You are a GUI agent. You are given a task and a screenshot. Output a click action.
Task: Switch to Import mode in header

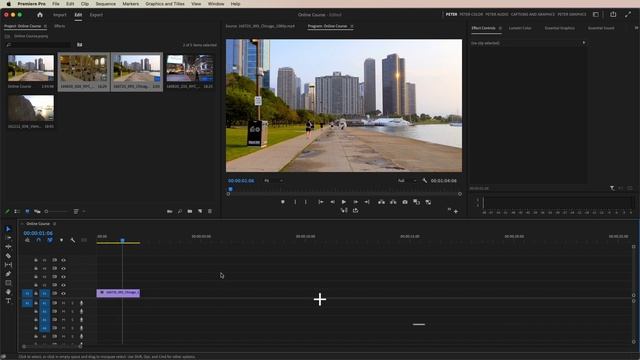coord(60,15)
